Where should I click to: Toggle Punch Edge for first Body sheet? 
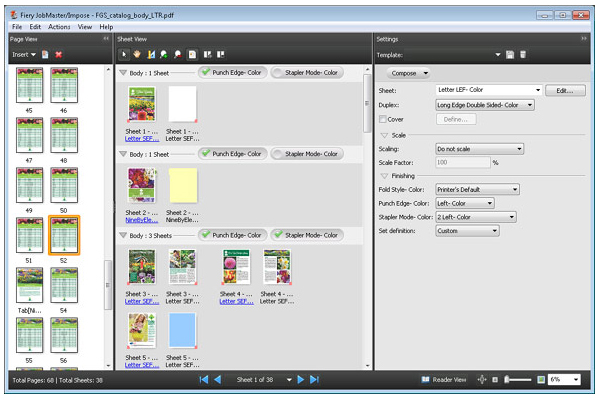[x=231, y=72]
